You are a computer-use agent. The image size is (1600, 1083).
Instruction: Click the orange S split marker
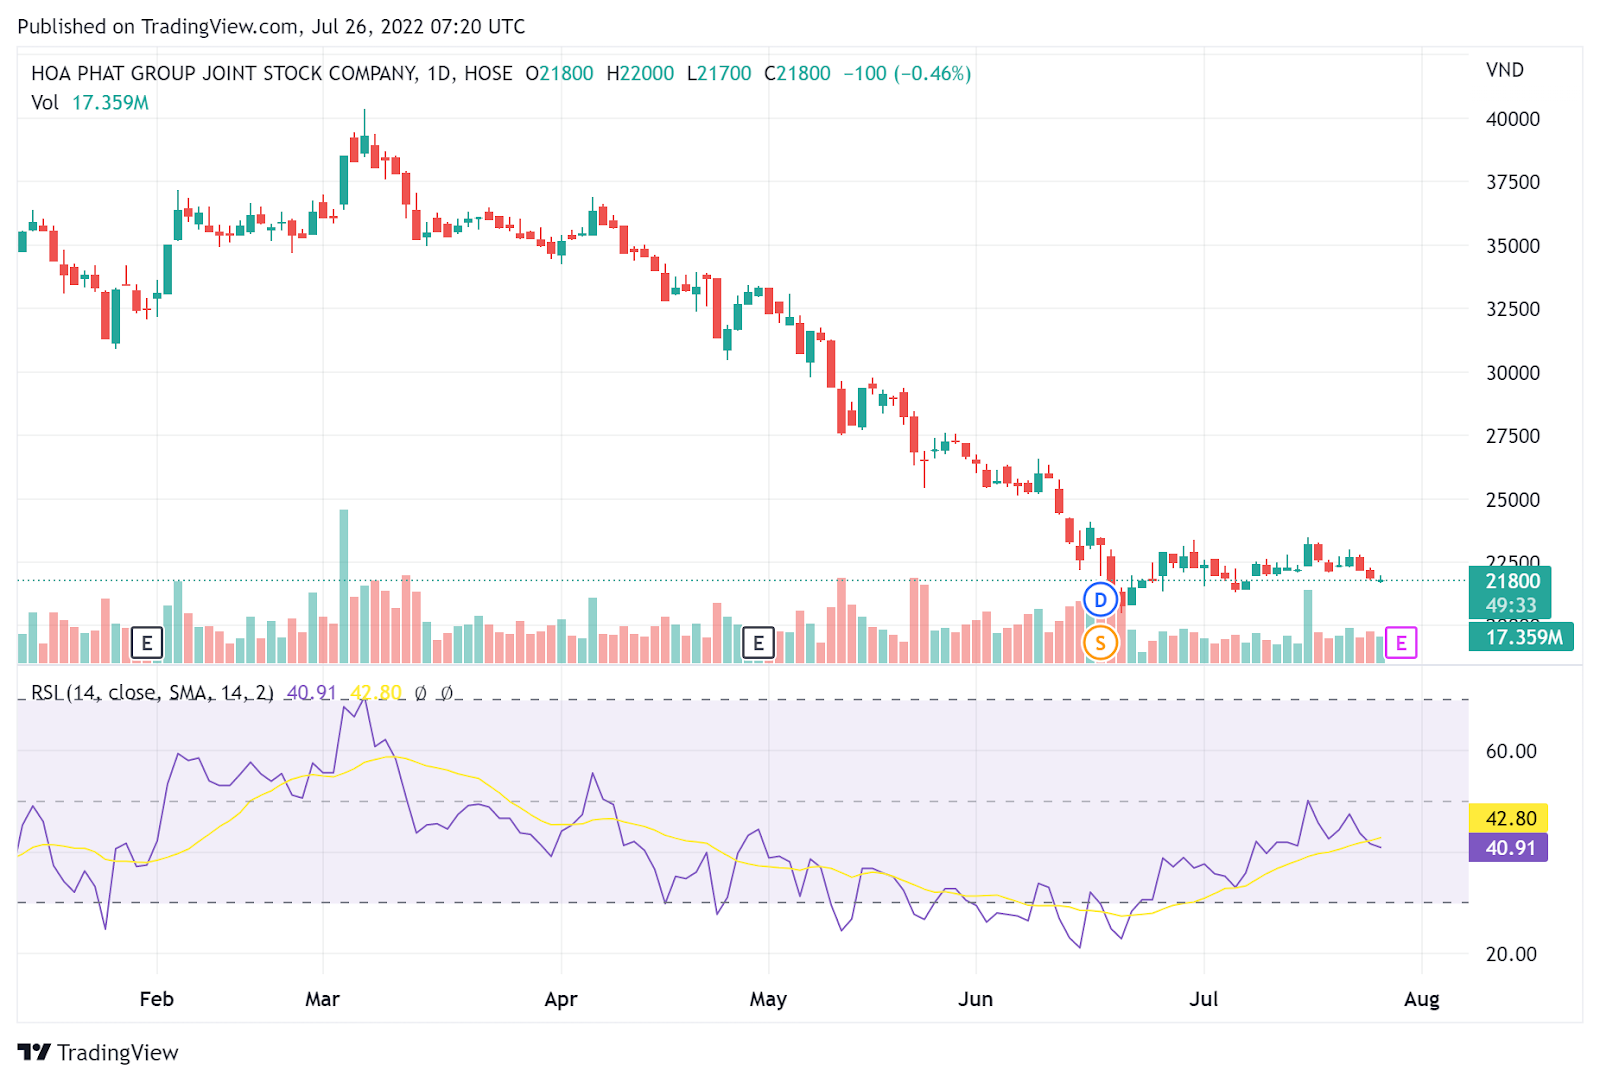tap(1100, 643)
